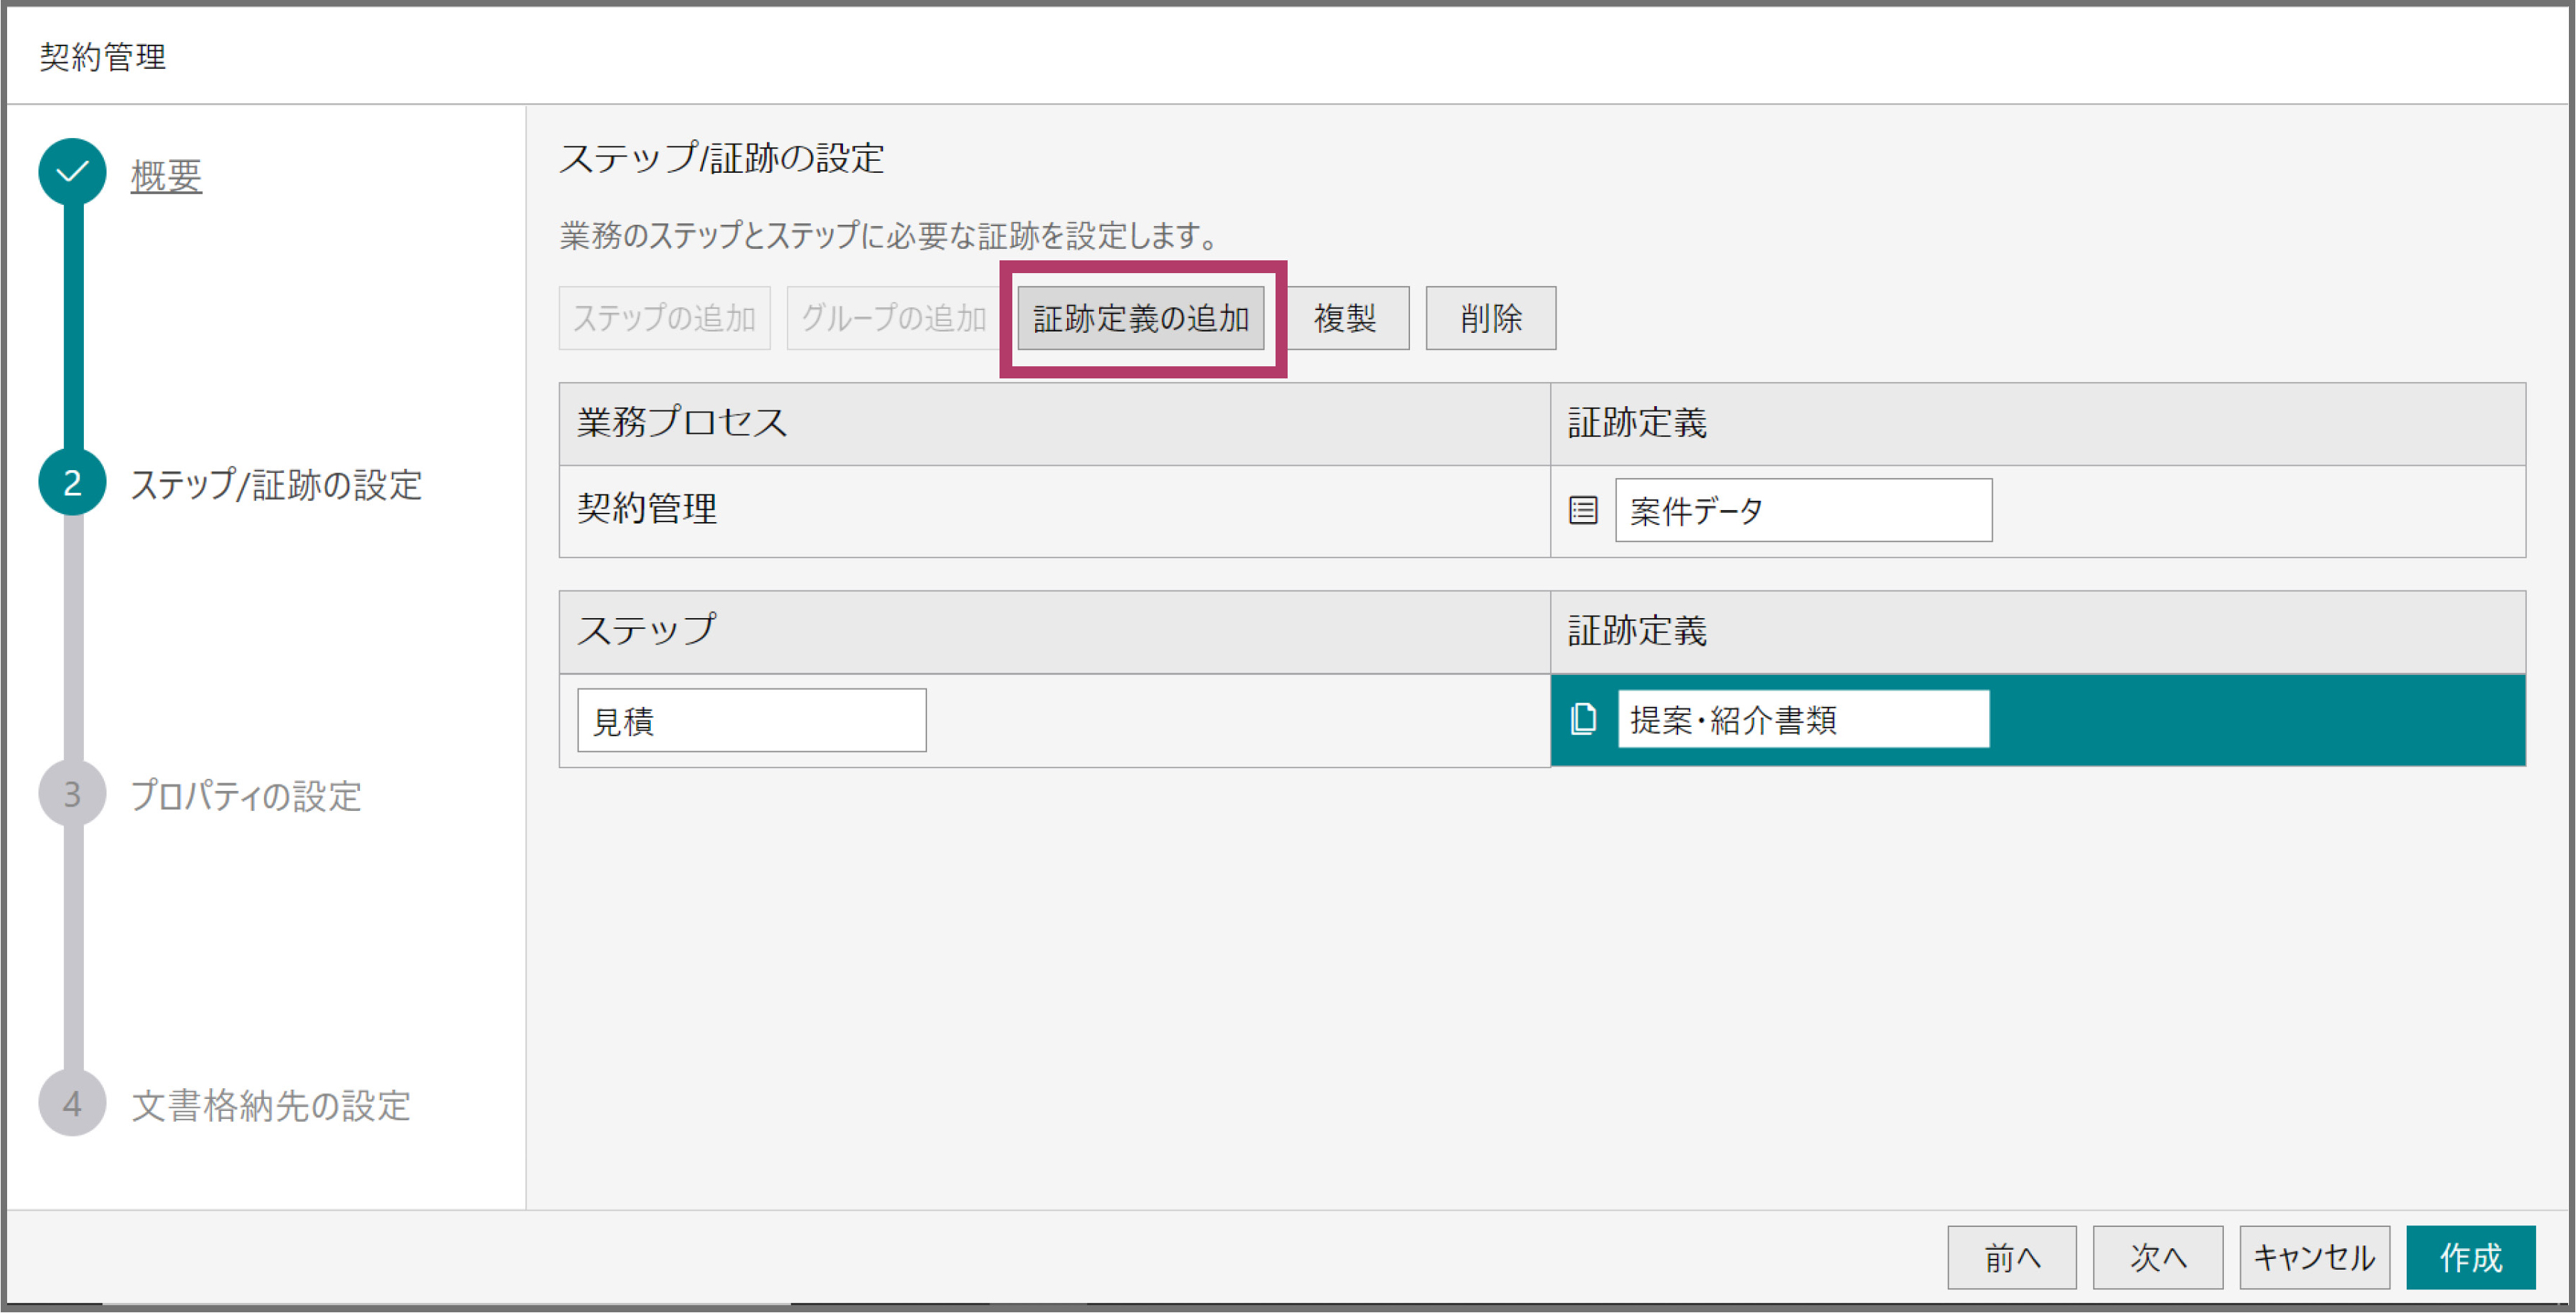2576x1313 pixels.
Task: Select step 4 circle icon
Action: click(72, 1104)
